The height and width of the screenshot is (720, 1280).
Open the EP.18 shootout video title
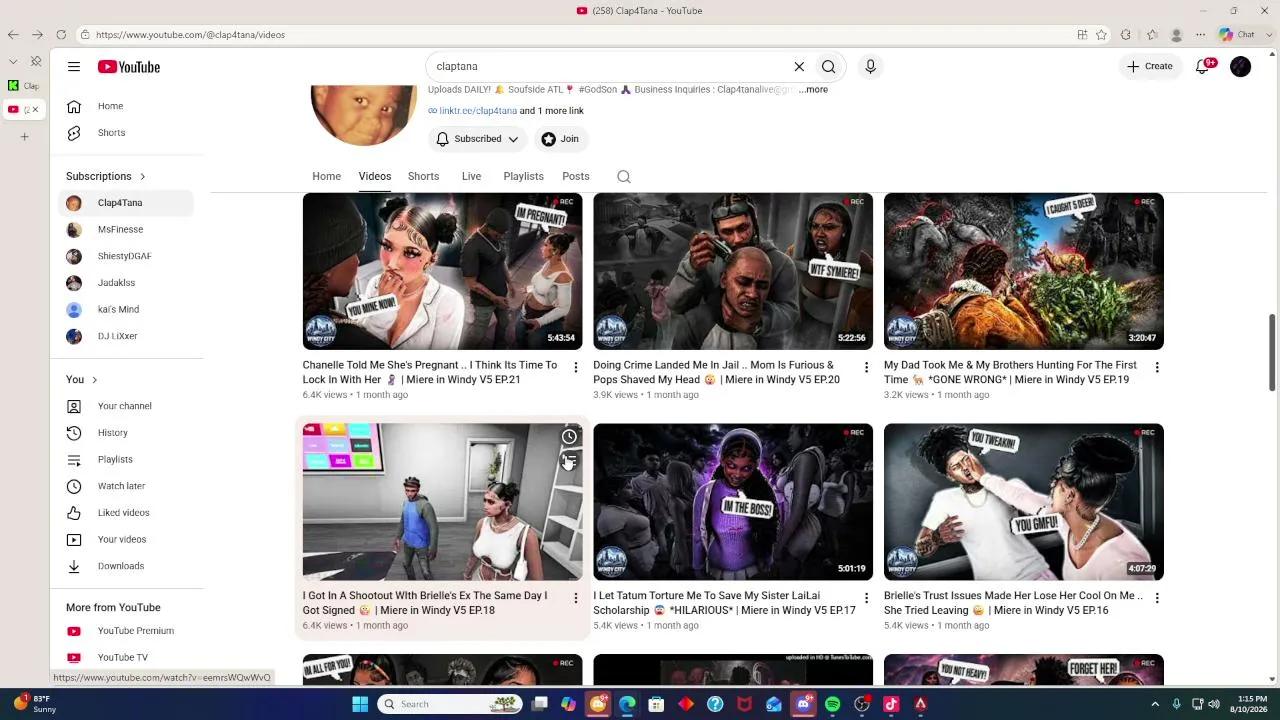[x=425, y=603]
